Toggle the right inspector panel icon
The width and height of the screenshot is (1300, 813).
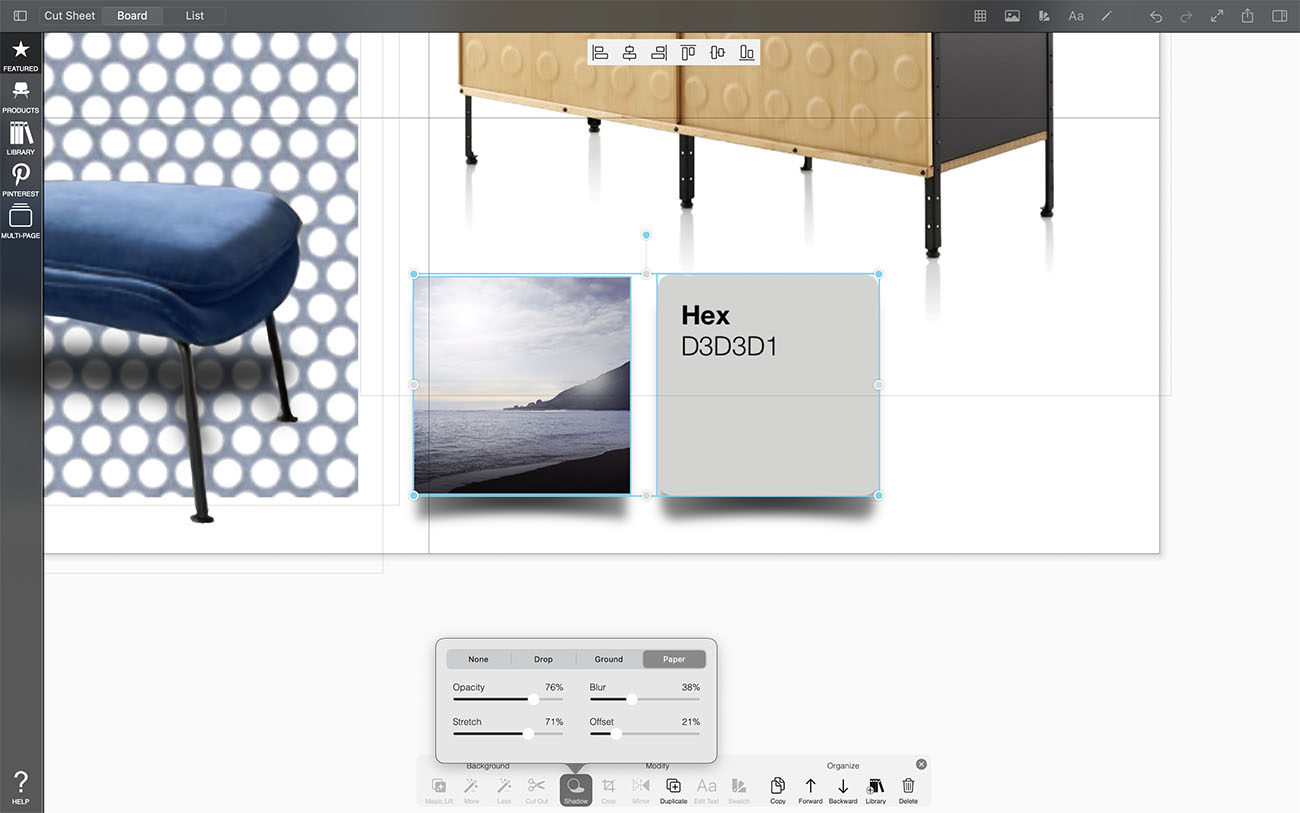[x=1279, y=16]
